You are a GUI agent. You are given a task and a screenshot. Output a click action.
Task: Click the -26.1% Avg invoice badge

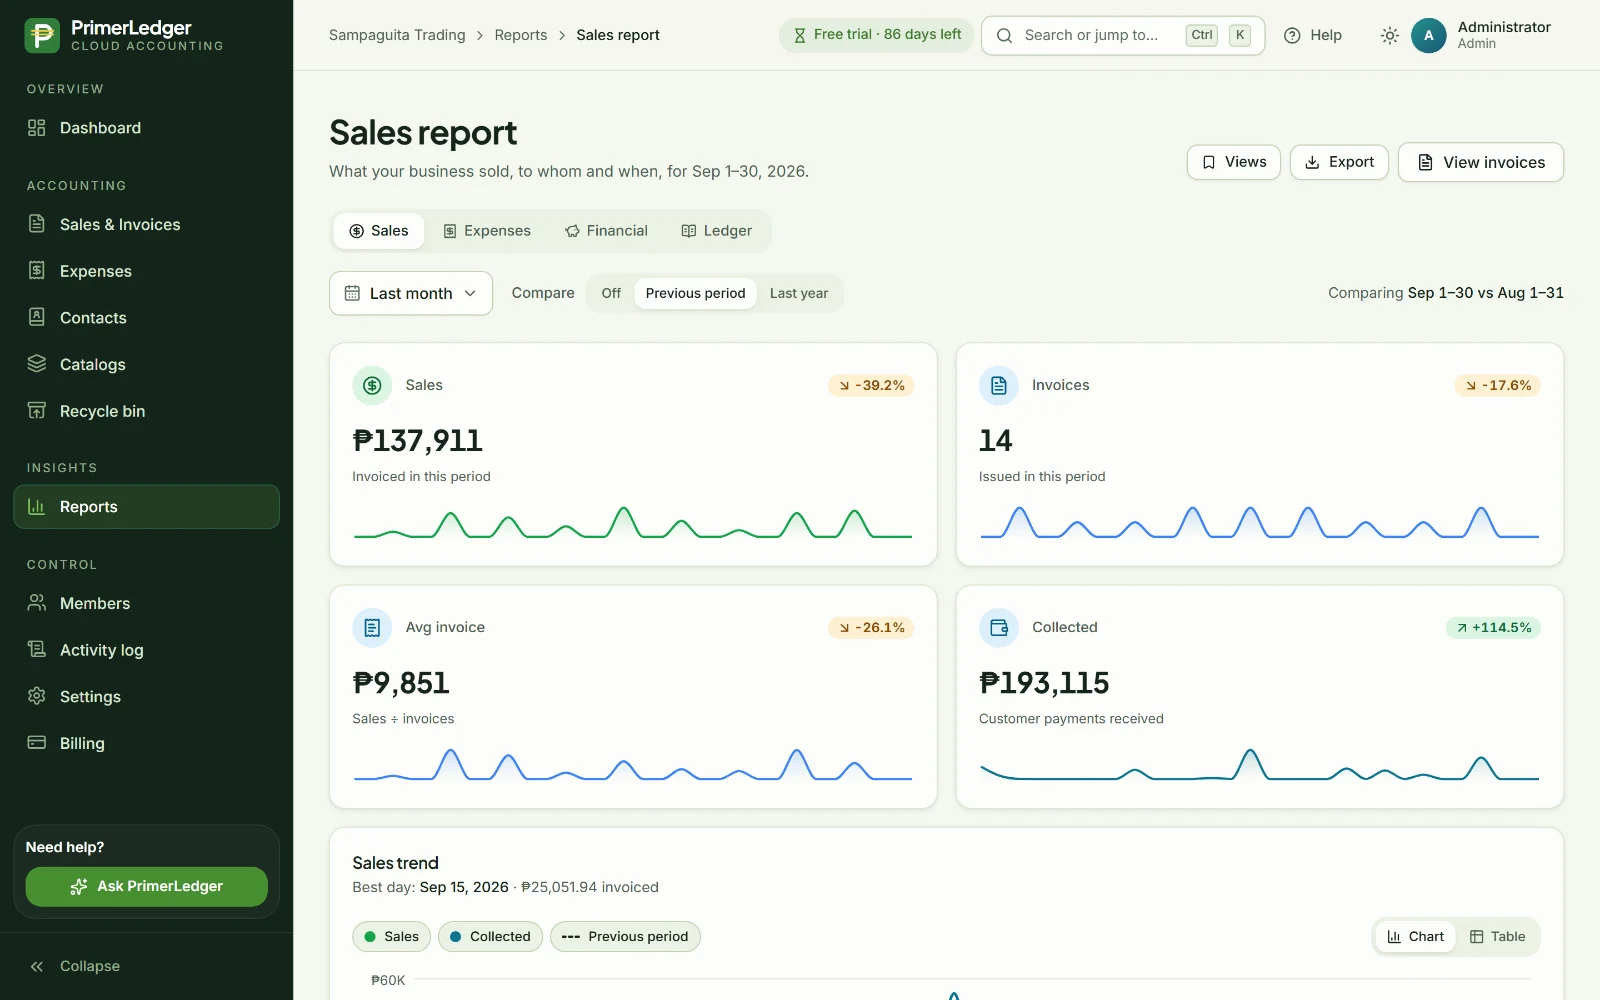coord(871,627)
